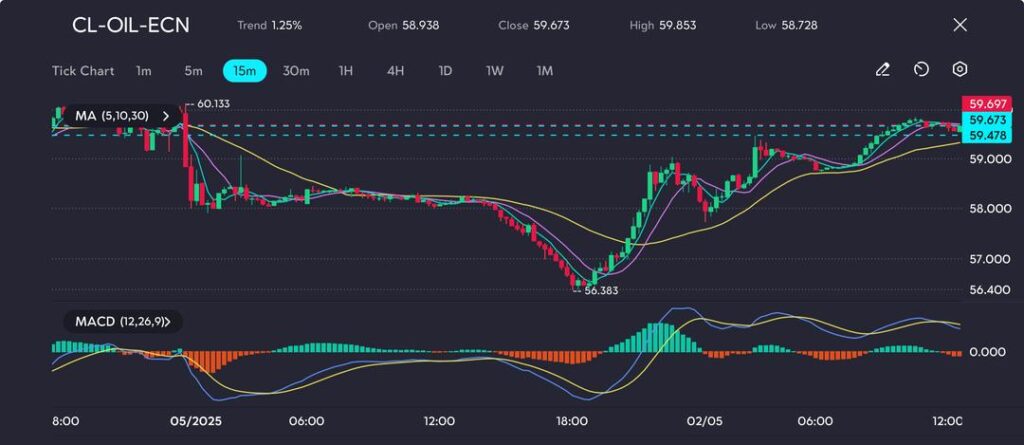1024x445 pixels.
Task: Select the active 15m timeframe
Action: (x=244, y=71)
